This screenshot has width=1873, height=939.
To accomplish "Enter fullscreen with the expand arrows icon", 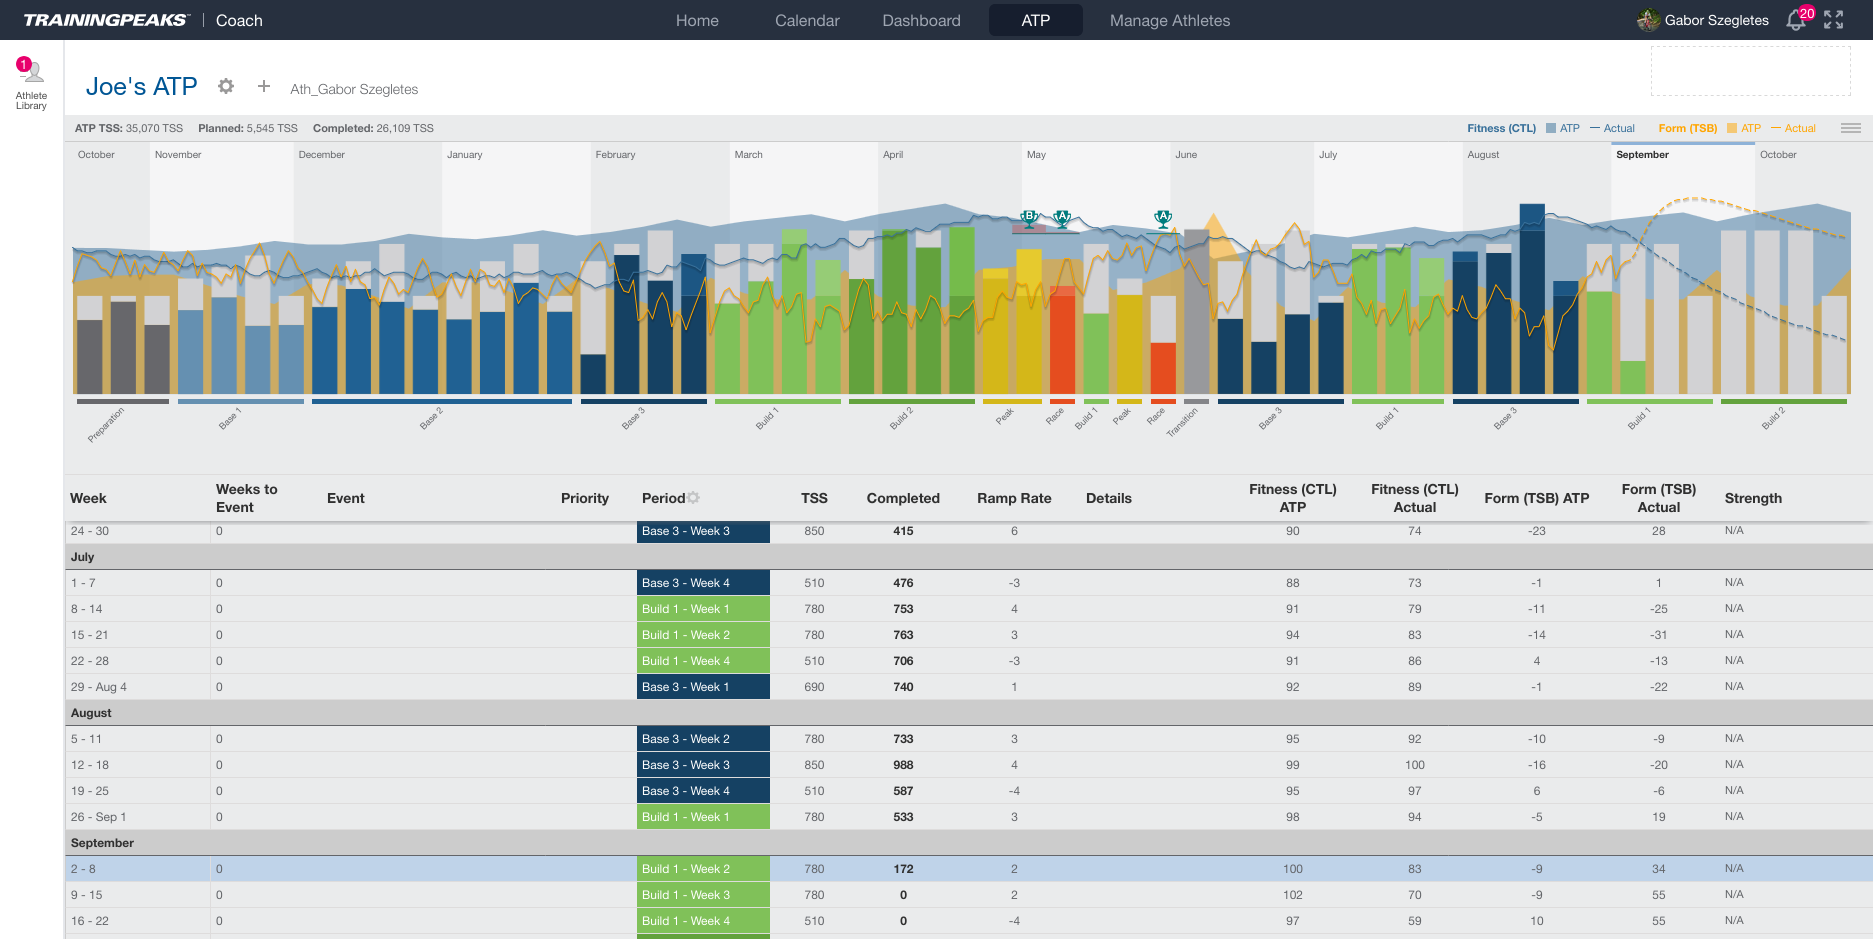I will coord(1834,20).
